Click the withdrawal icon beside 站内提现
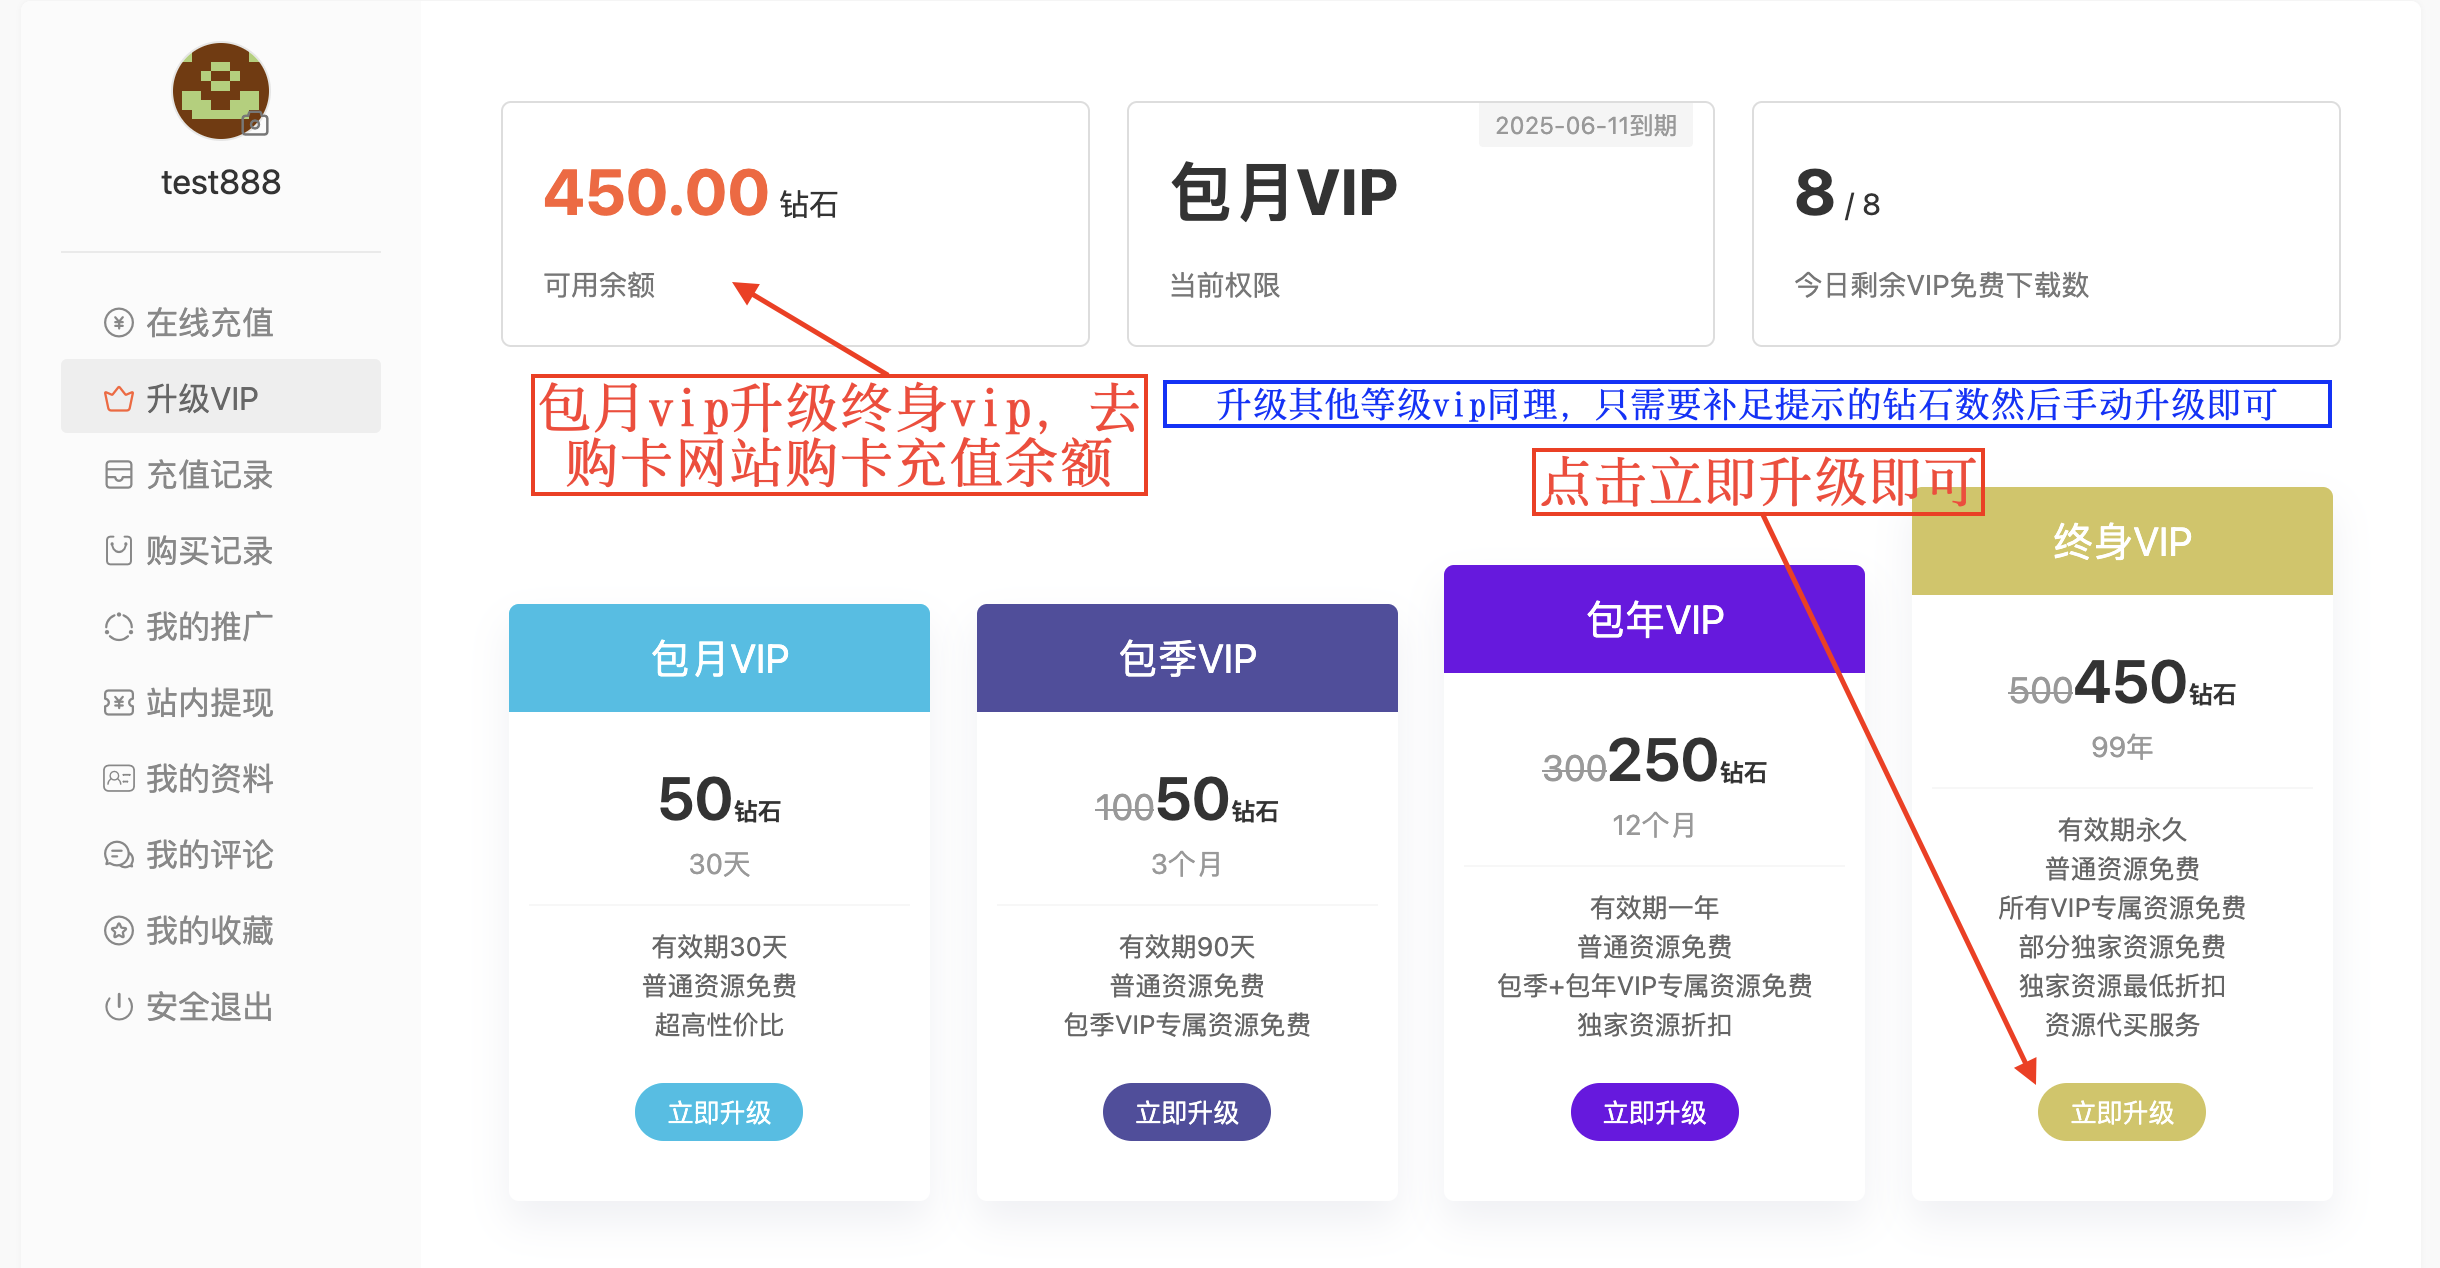 118,703
